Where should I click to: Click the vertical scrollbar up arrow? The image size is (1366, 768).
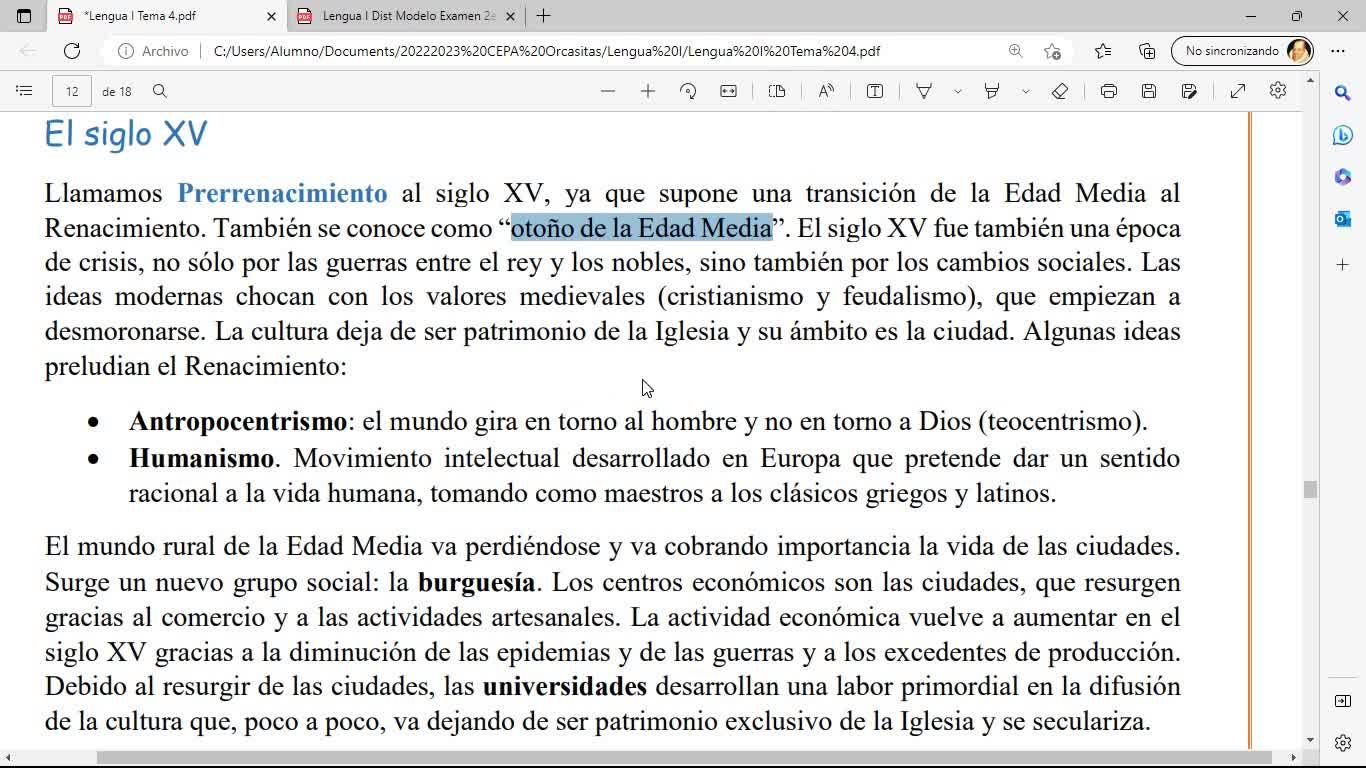pyautogui.click(x=1310, y=79)
